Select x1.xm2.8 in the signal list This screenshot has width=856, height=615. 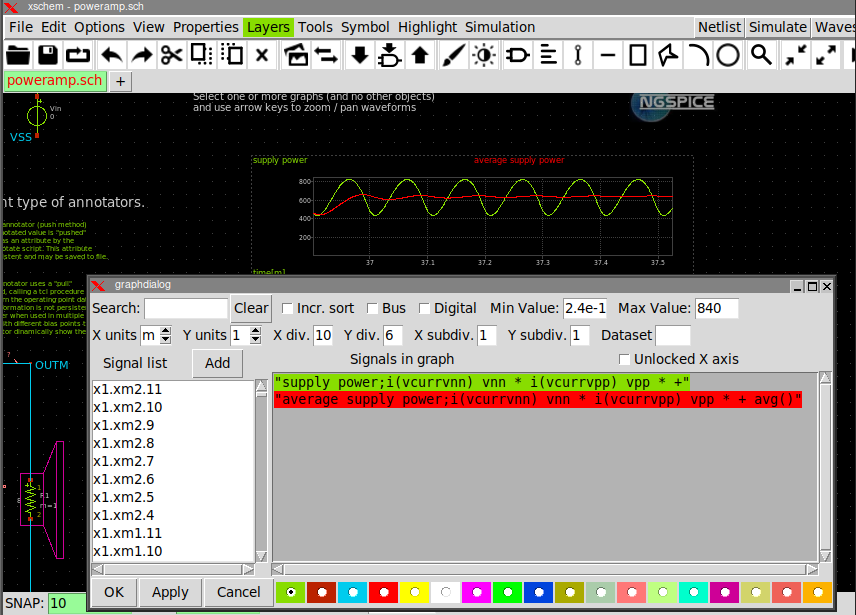123,443
